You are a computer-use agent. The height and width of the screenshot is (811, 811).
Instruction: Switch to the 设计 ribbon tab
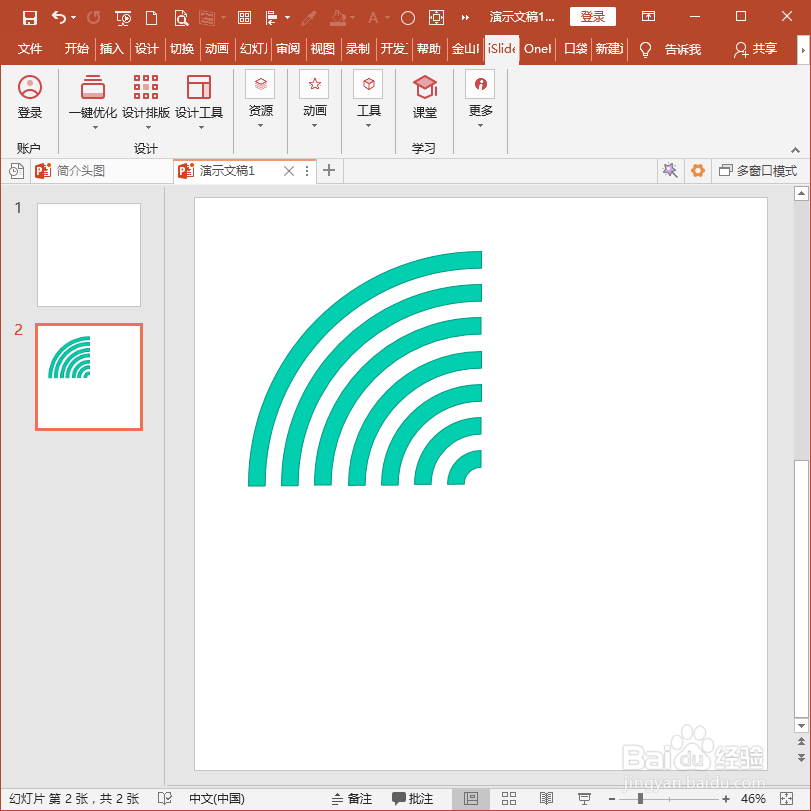(x=146, y=49)
